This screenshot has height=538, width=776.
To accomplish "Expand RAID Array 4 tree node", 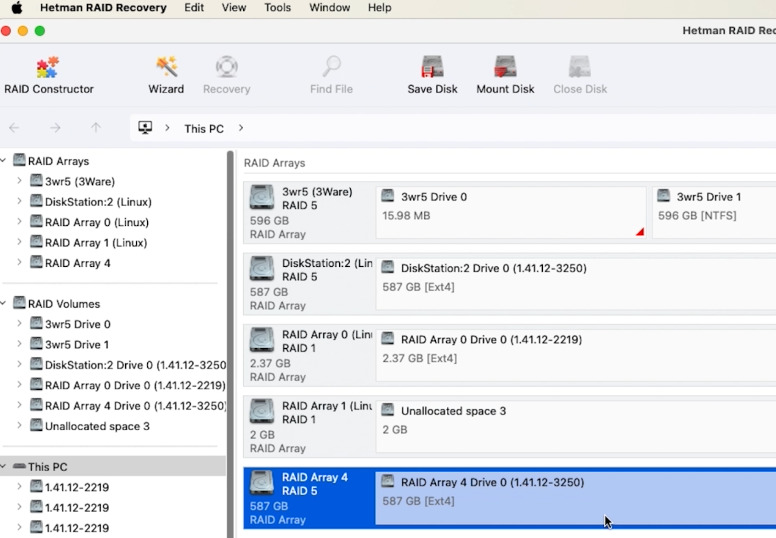I will coord(19,262).
